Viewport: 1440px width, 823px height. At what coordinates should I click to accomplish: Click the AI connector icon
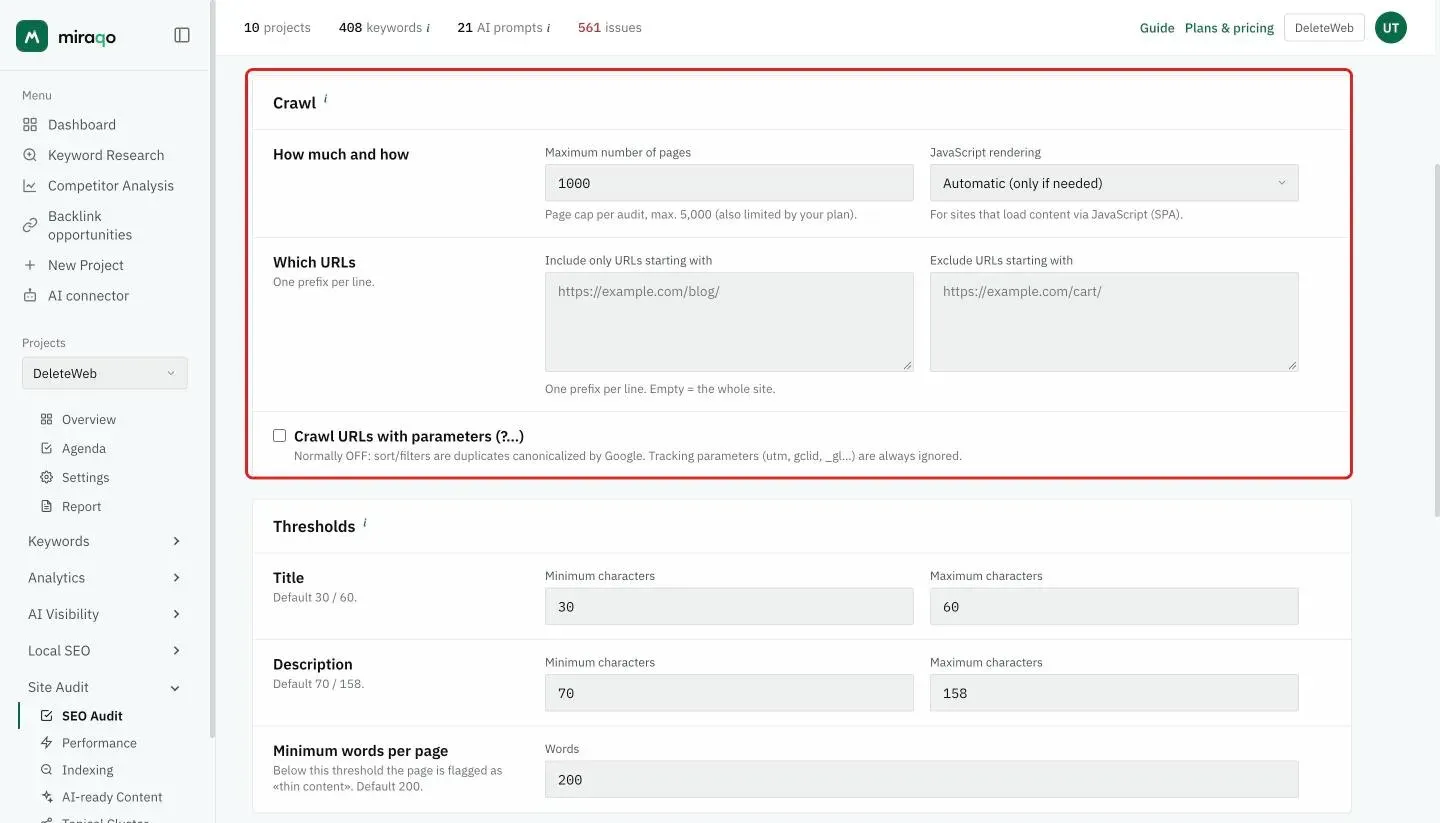(x=30, y=296)
